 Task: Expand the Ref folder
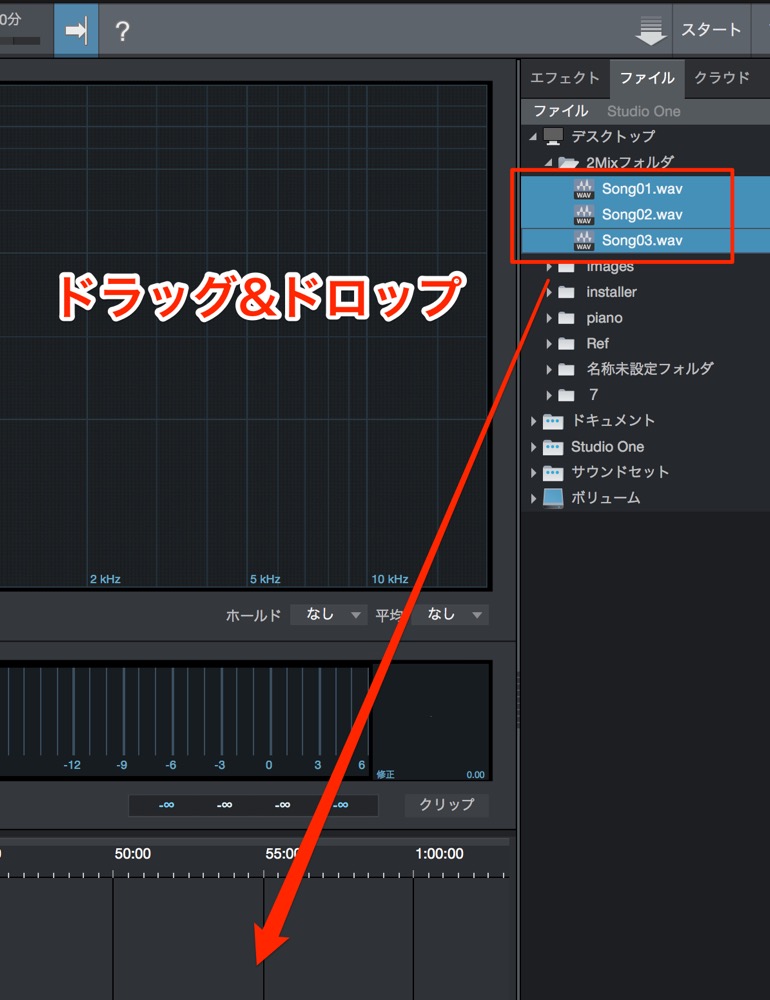click(549, 344)
